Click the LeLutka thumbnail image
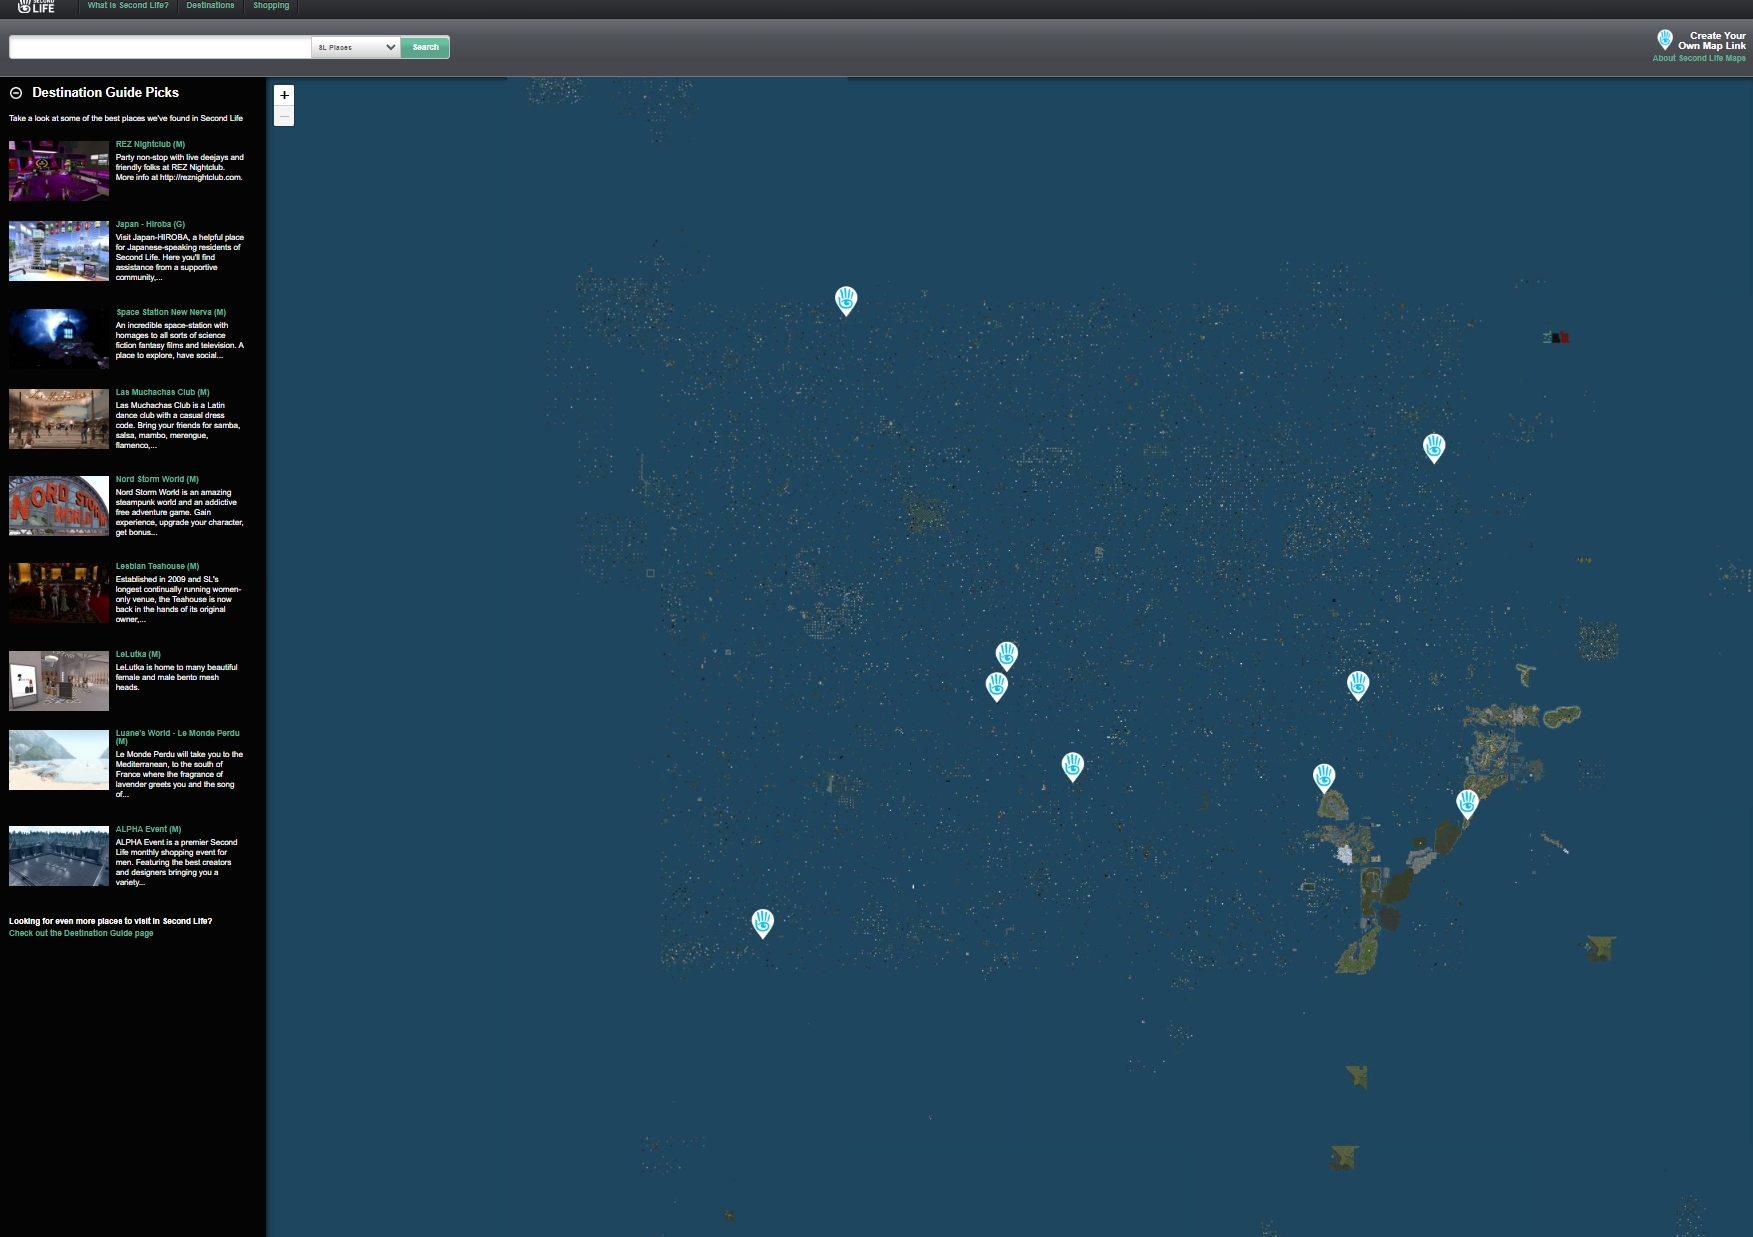The image size is (1753, 1237). pyautogui.click(x=59, y=681)
